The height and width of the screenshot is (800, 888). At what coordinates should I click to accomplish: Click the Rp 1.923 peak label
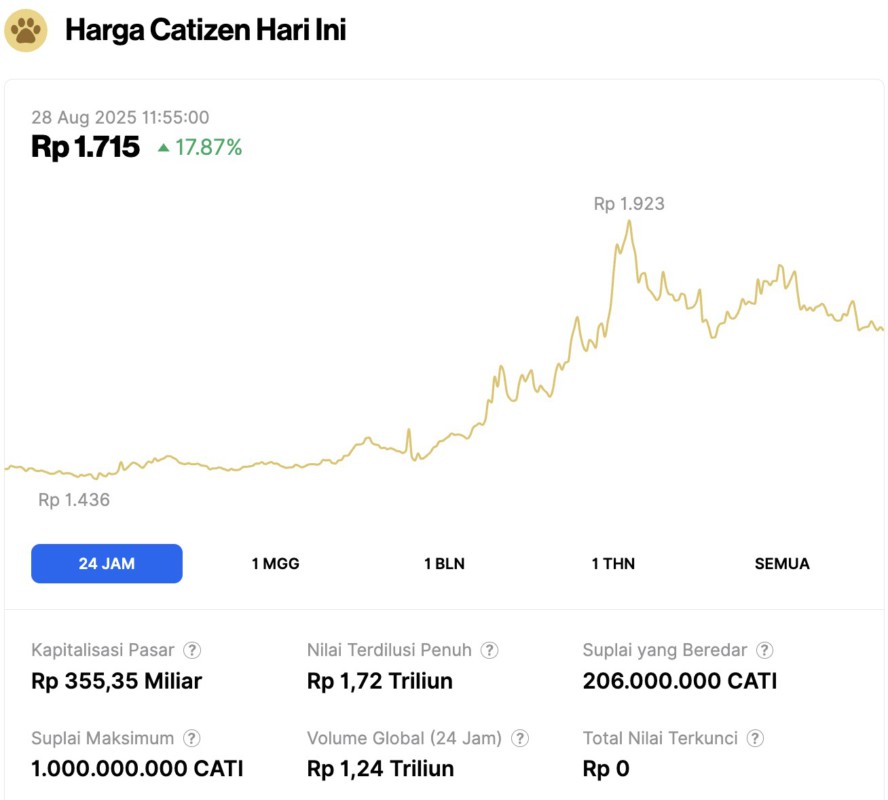tap(629, 204)
